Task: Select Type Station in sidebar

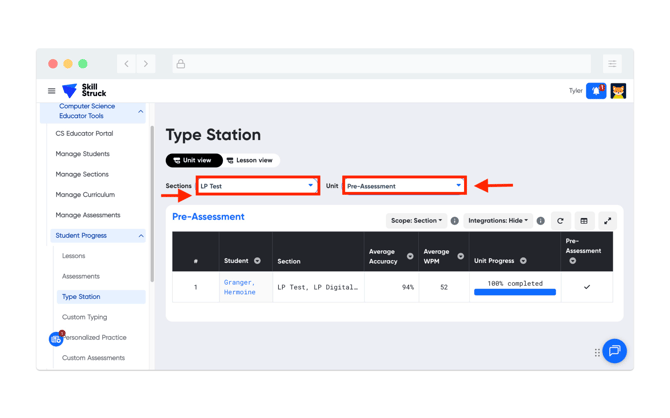Action: point(101,297)
